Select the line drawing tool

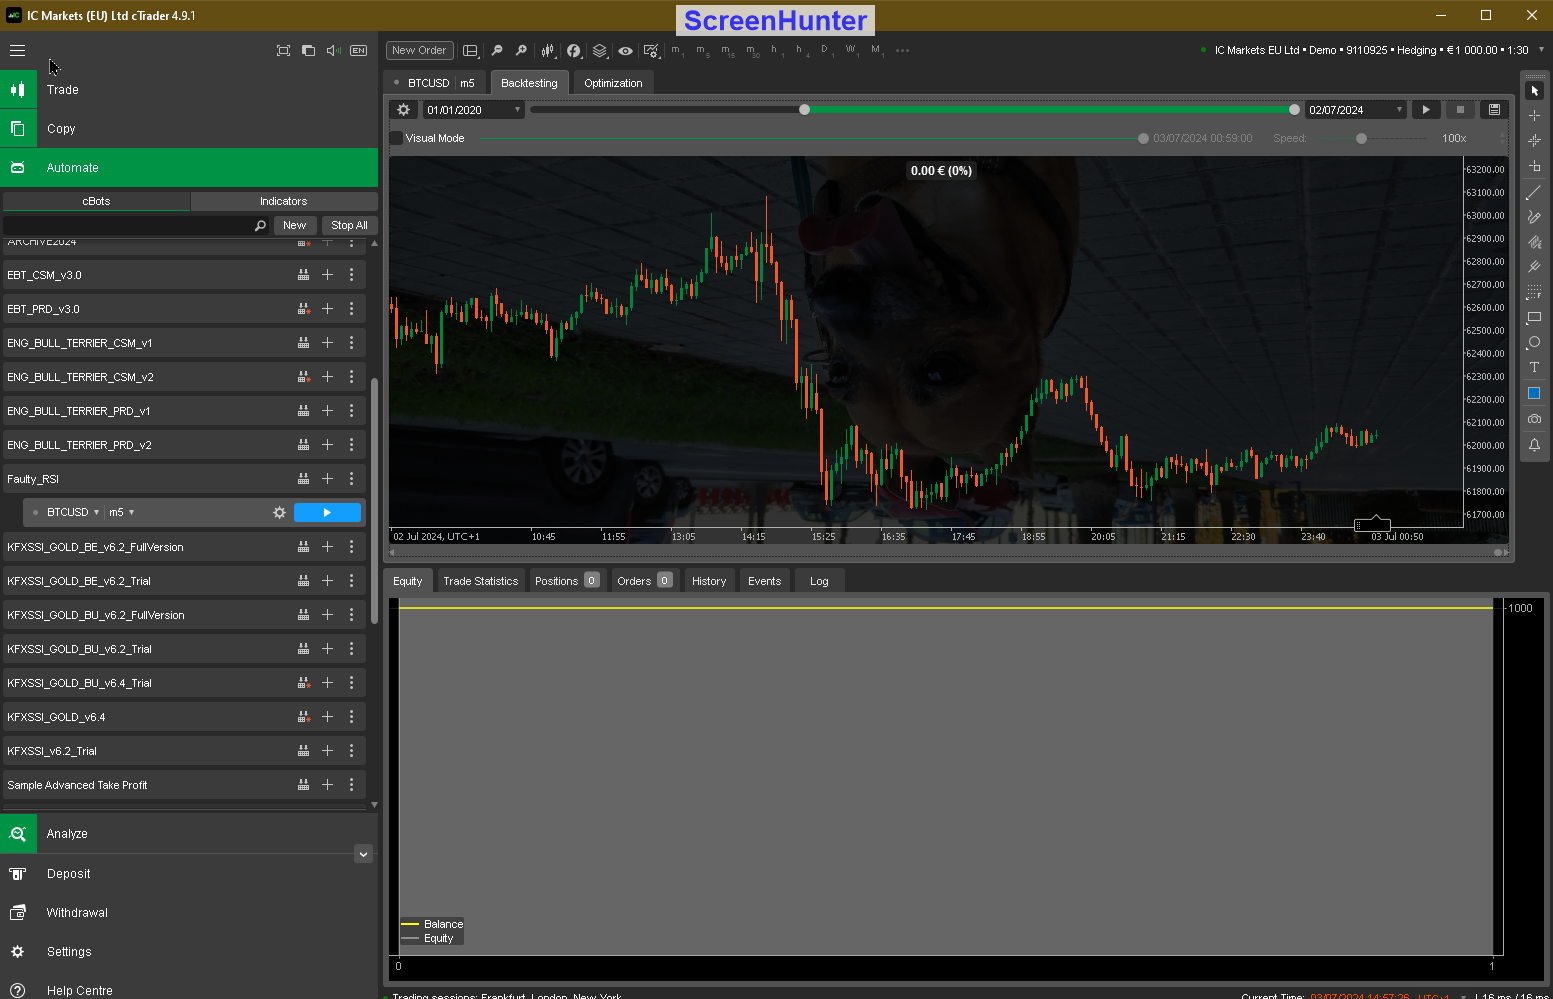(x=1534, y=192)
